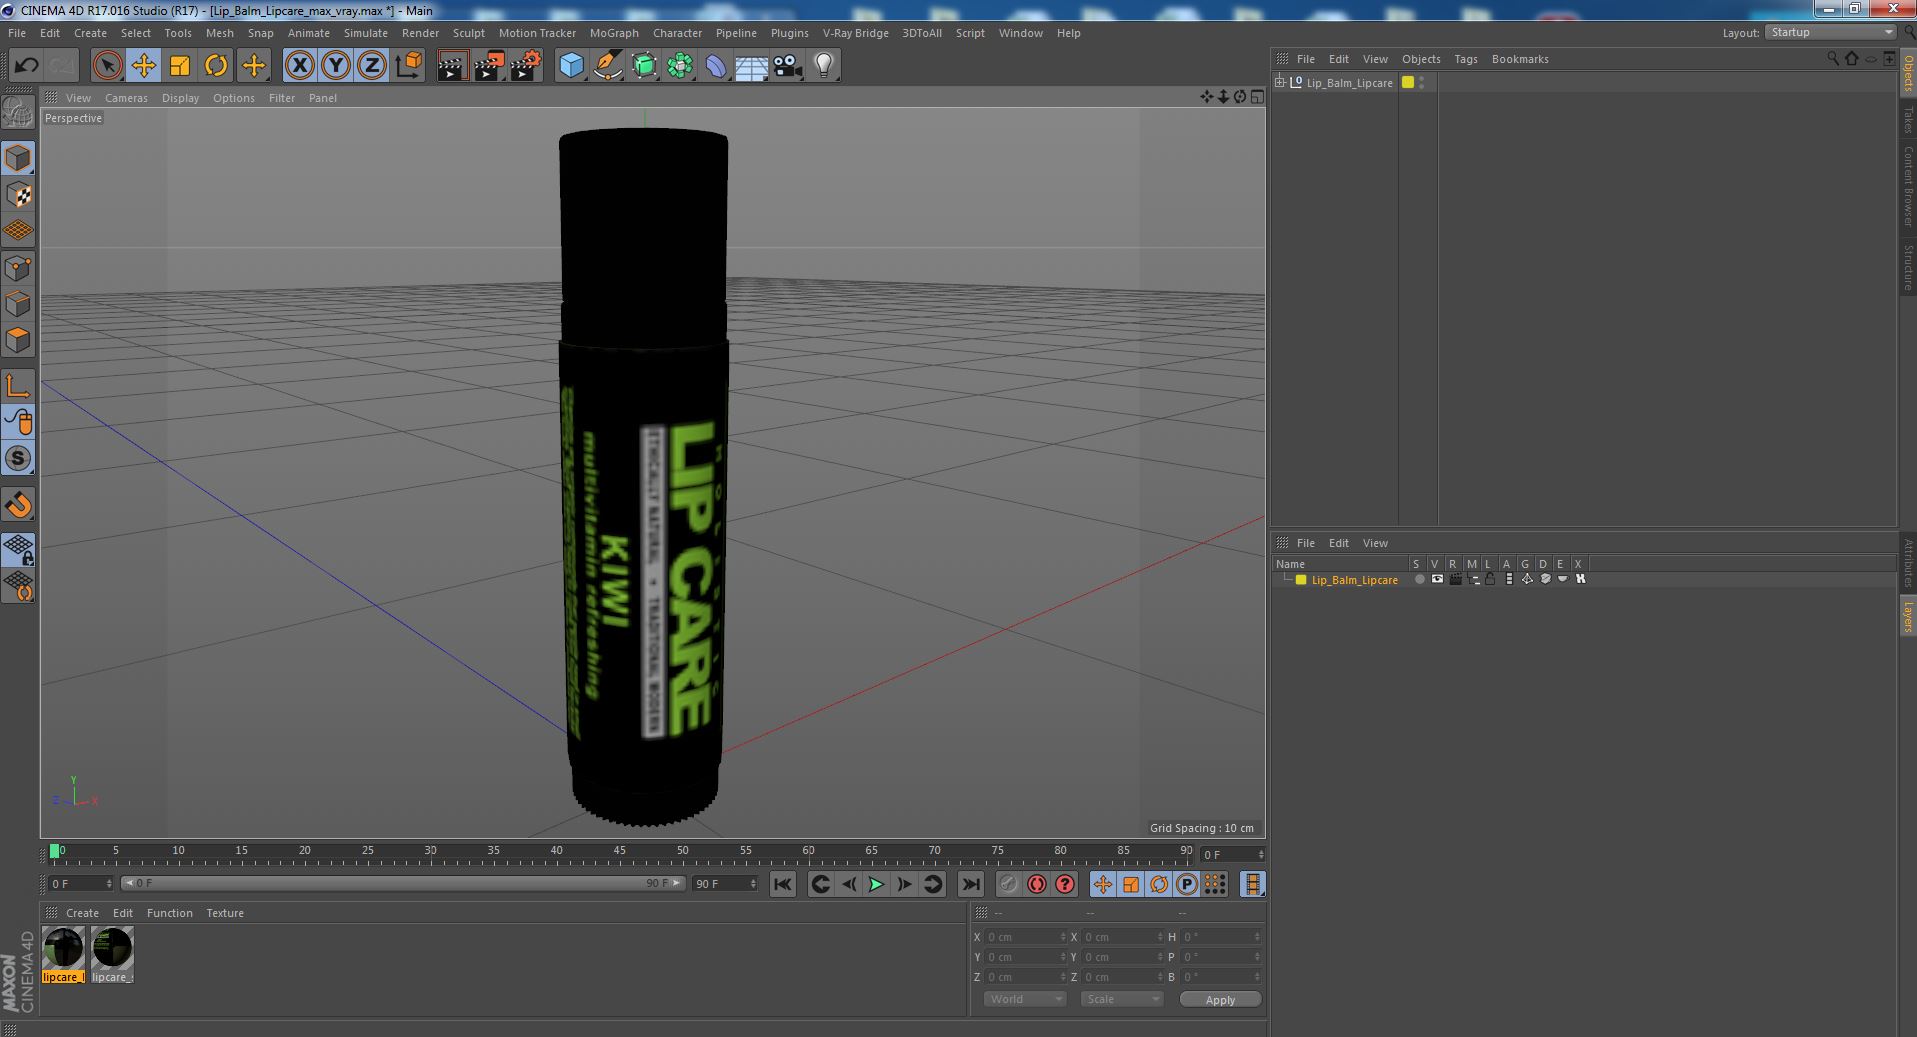The height and width of the screenshot is (1037, 1917).
Task: Open Object Manager Bookmarks menu
Action: click(x=1519, y=59)
